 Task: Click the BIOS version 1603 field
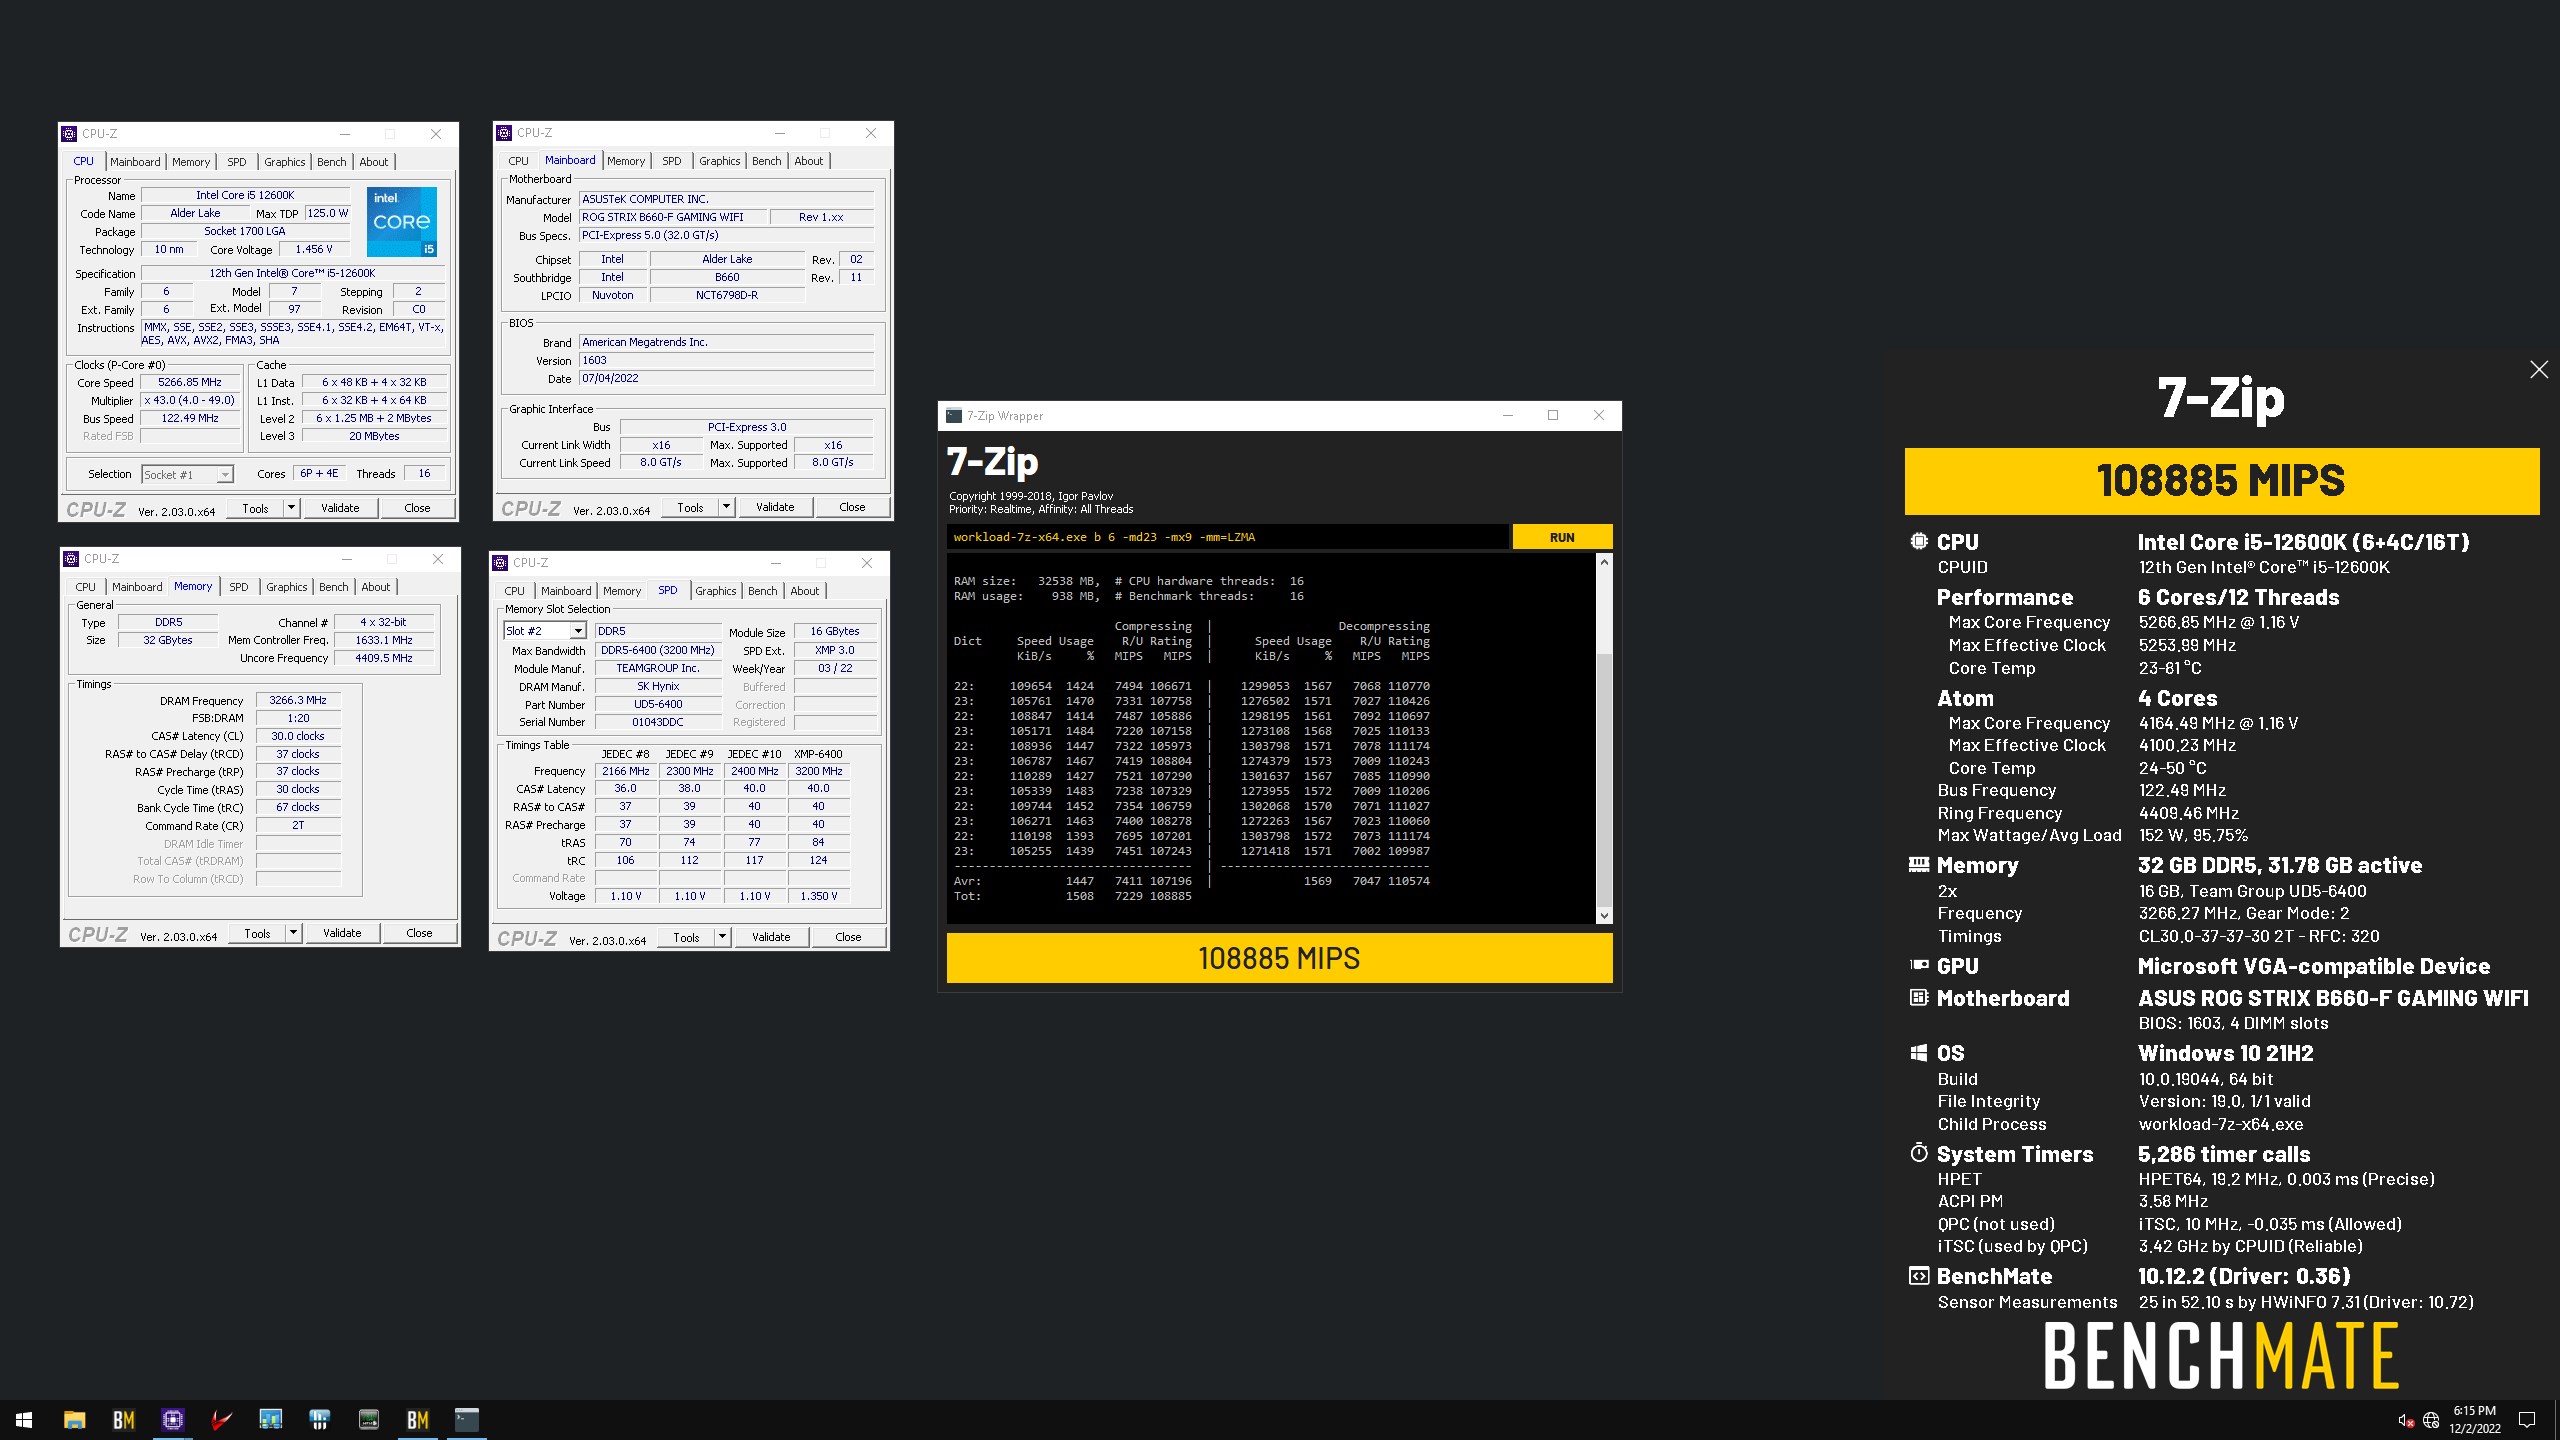726,360
